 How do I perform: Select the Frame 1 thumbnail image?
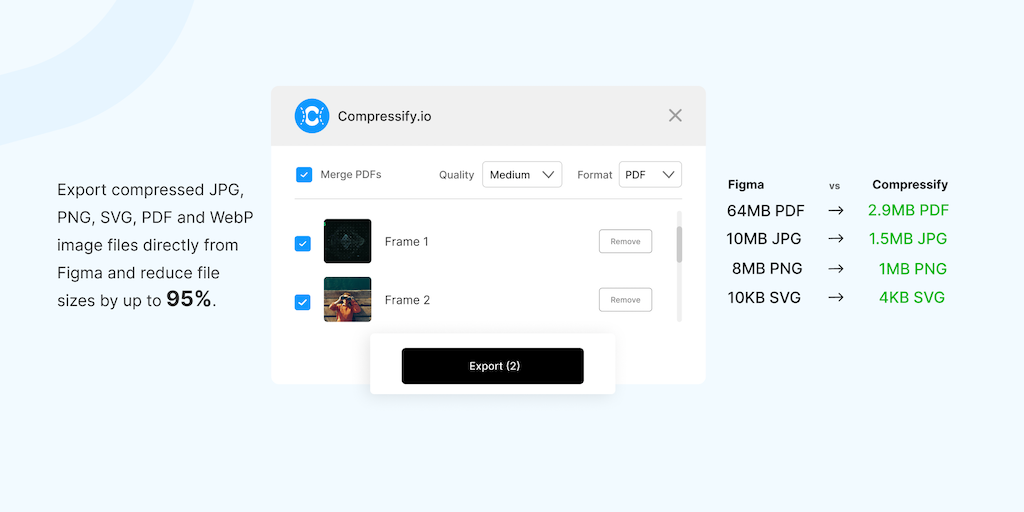(x=347, y=241)
